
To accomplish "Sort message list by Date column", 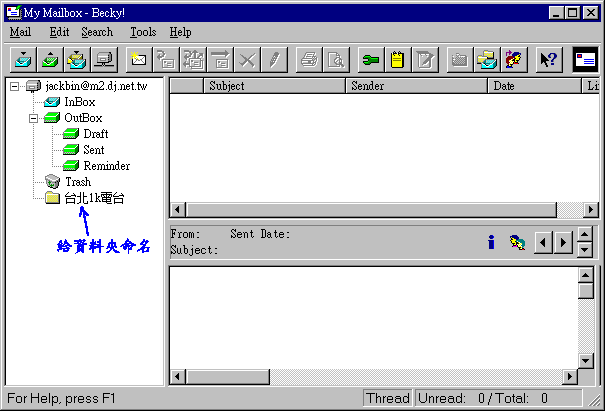I will click(x=535, y=86).
